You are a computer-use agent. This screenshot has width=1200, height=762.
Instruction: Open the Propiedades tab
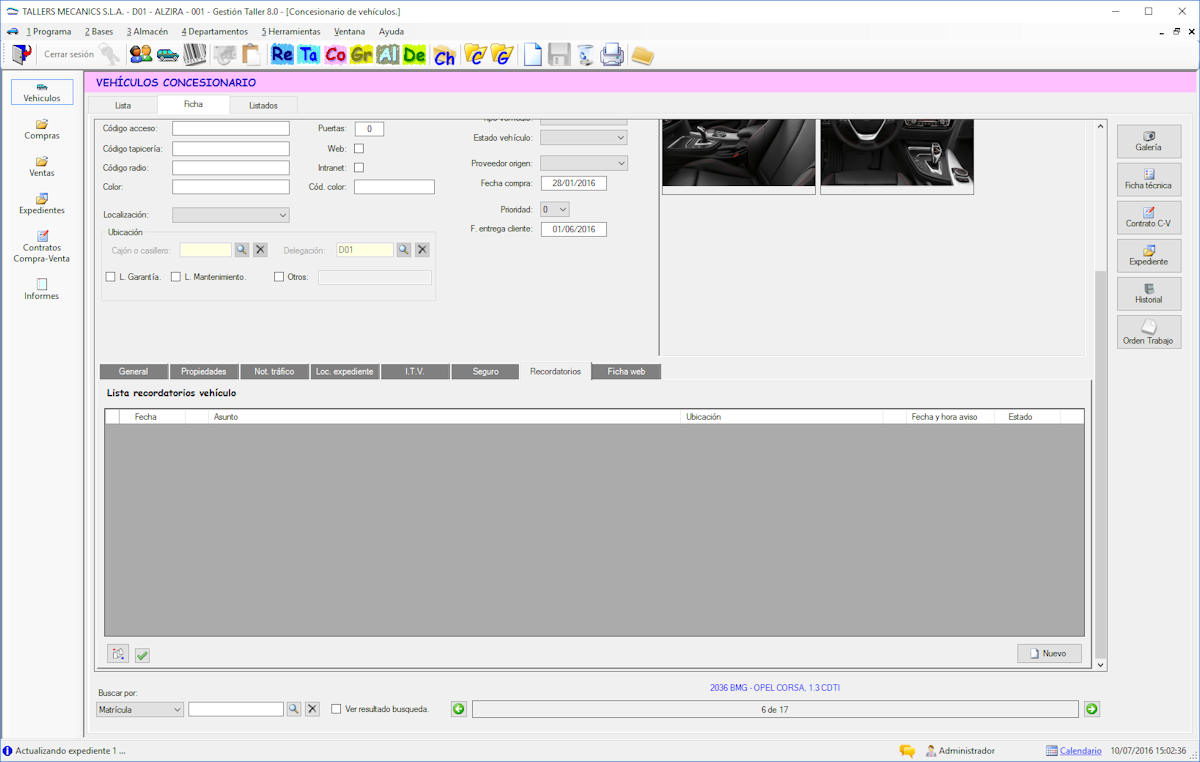click(204, 372)
